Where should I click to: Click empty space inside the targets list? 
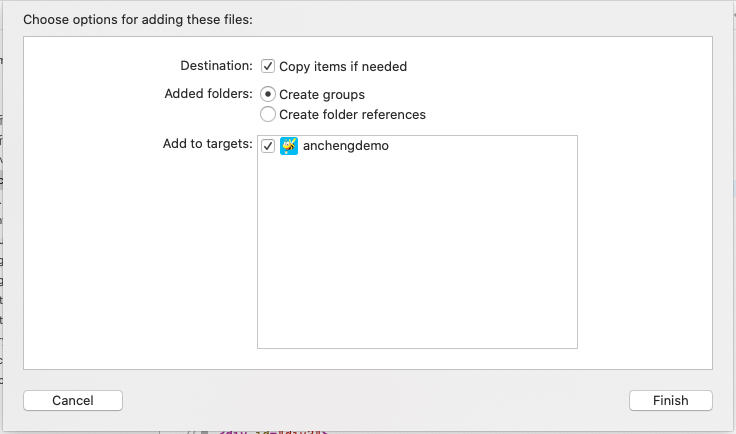417,260
